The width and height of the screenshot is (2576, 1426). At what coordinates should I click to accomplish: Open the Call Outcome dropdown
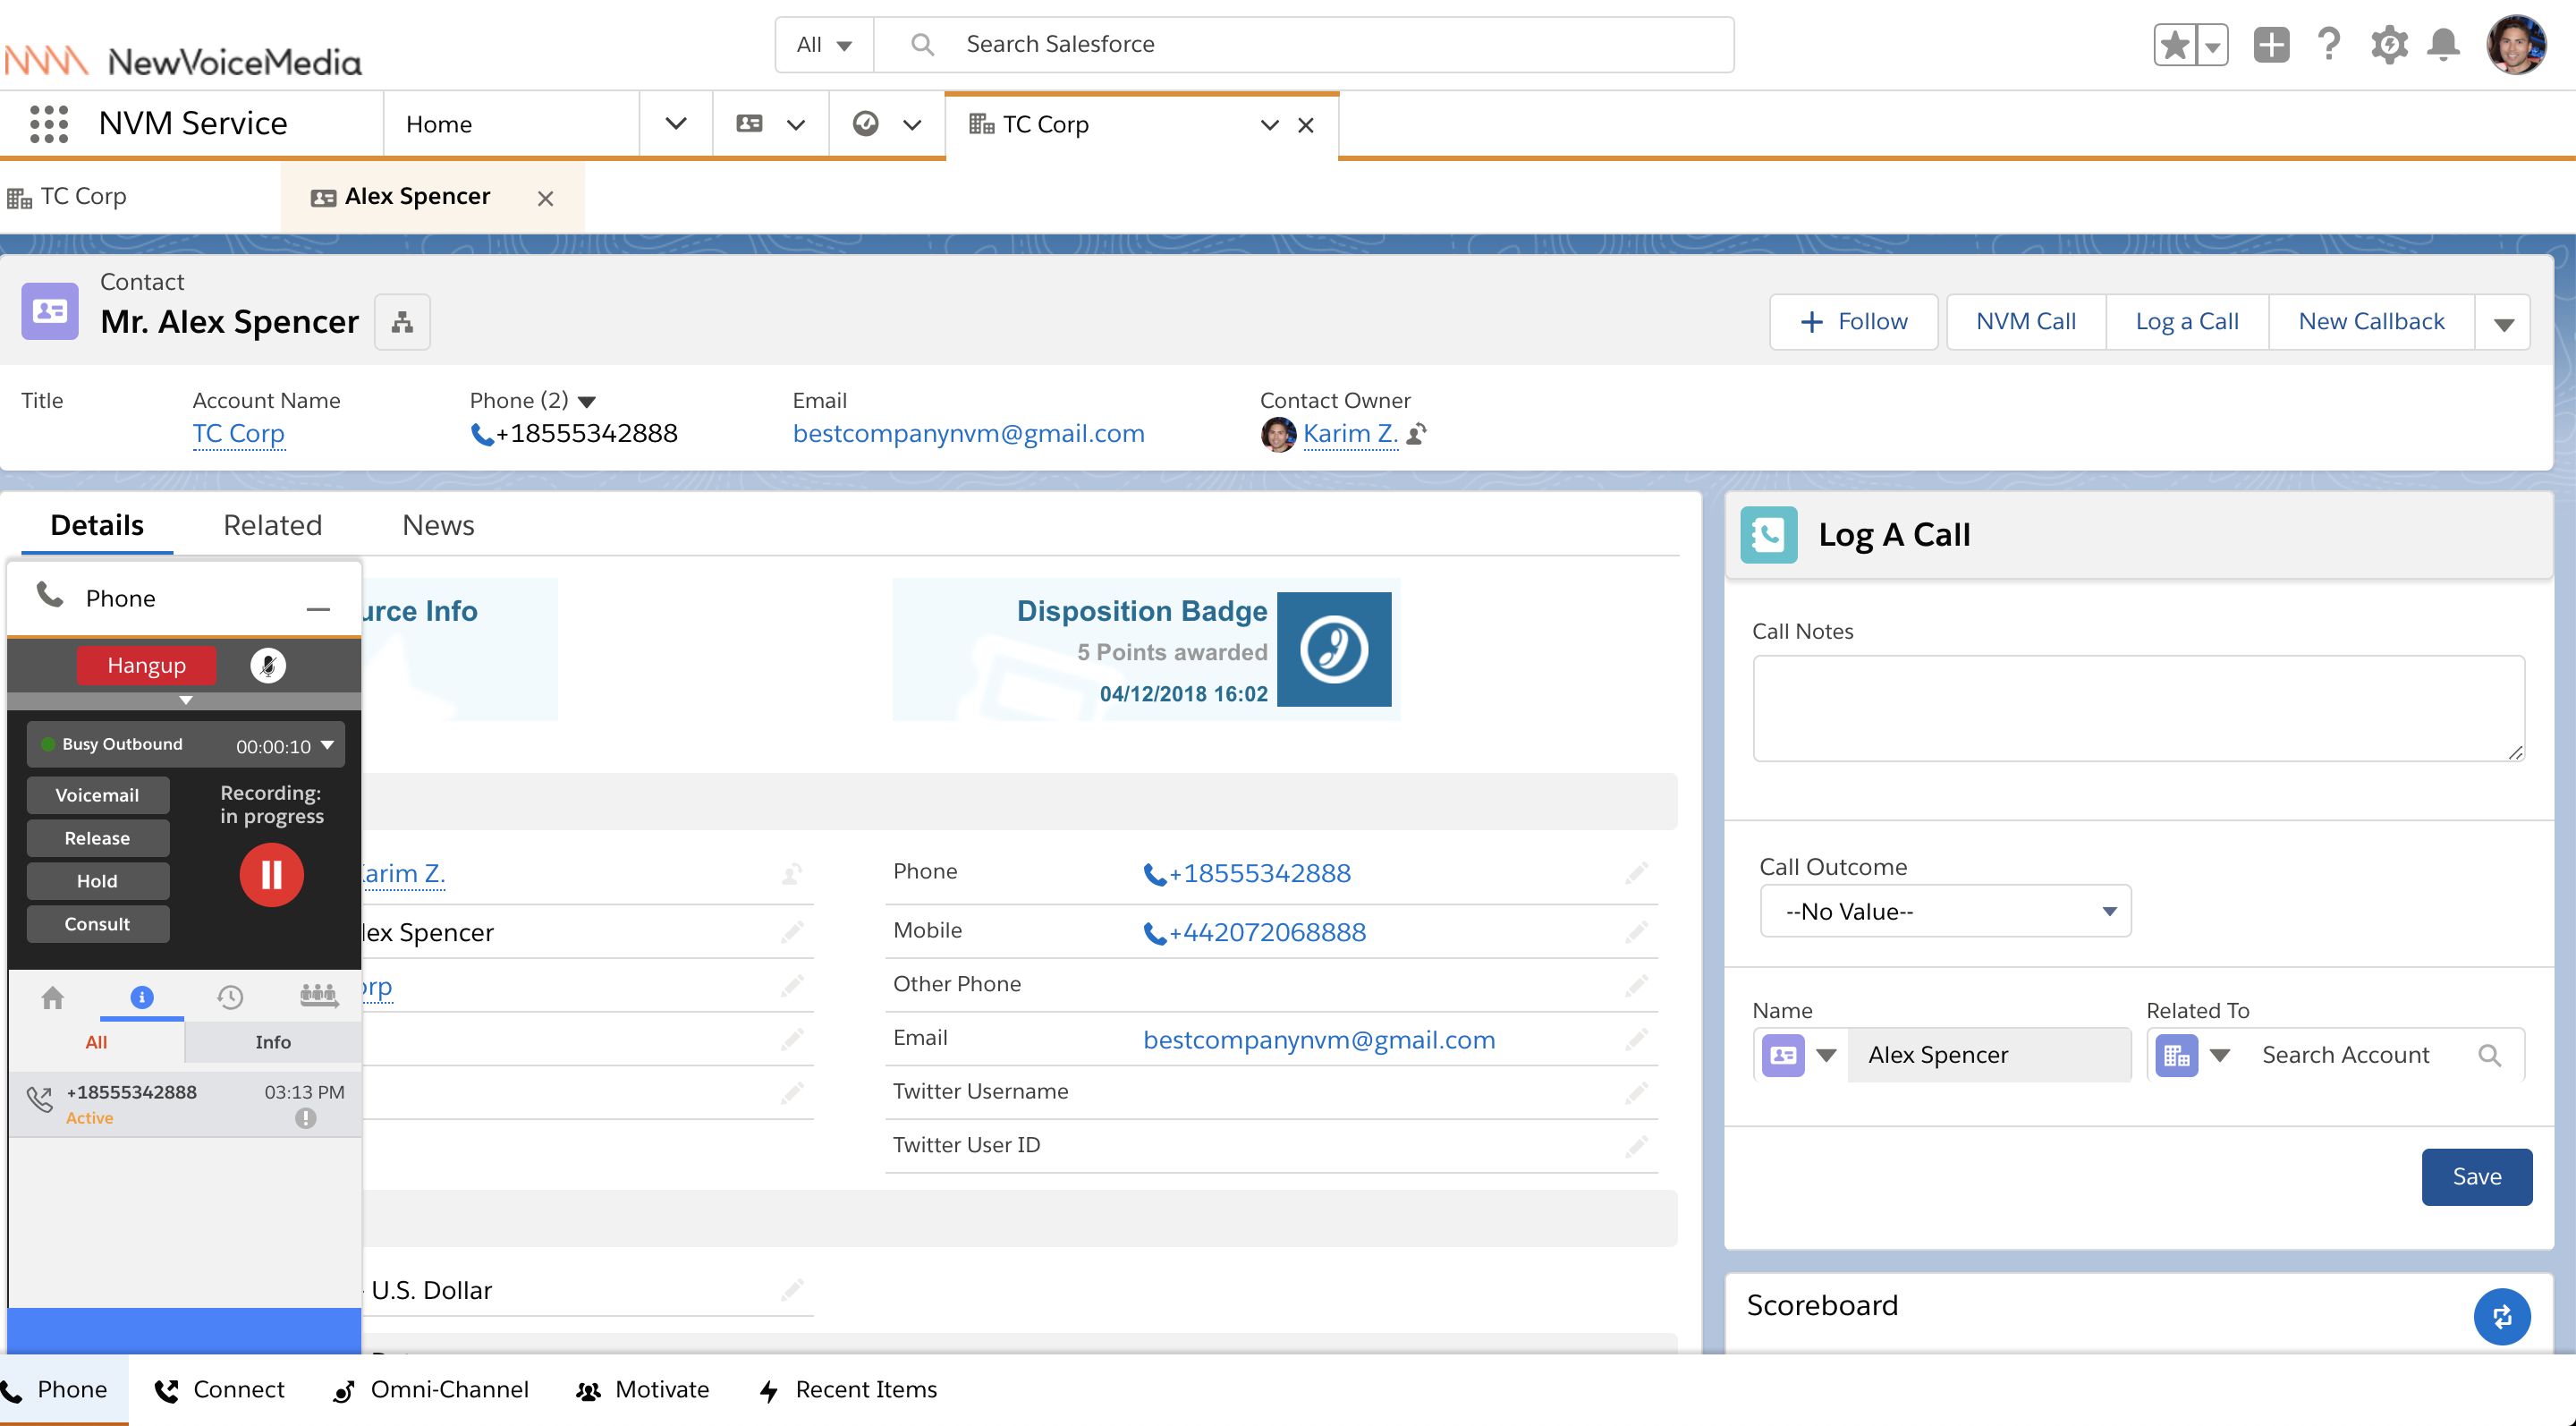coord(1945,911)
